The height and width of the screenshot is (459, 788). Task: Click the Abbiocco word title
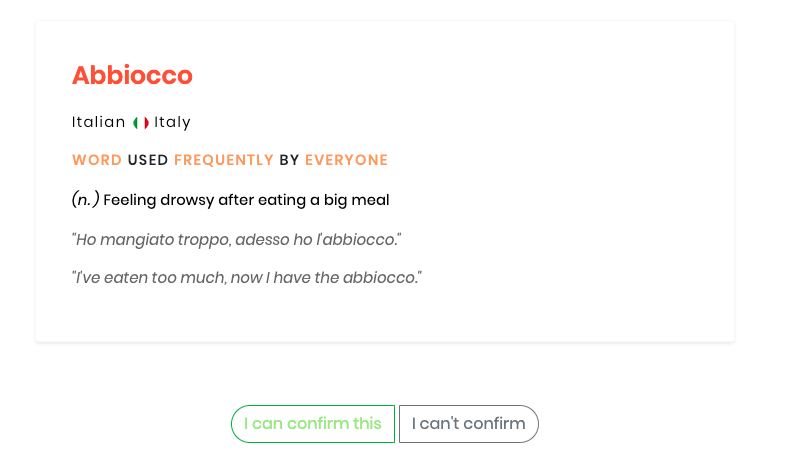132,75
